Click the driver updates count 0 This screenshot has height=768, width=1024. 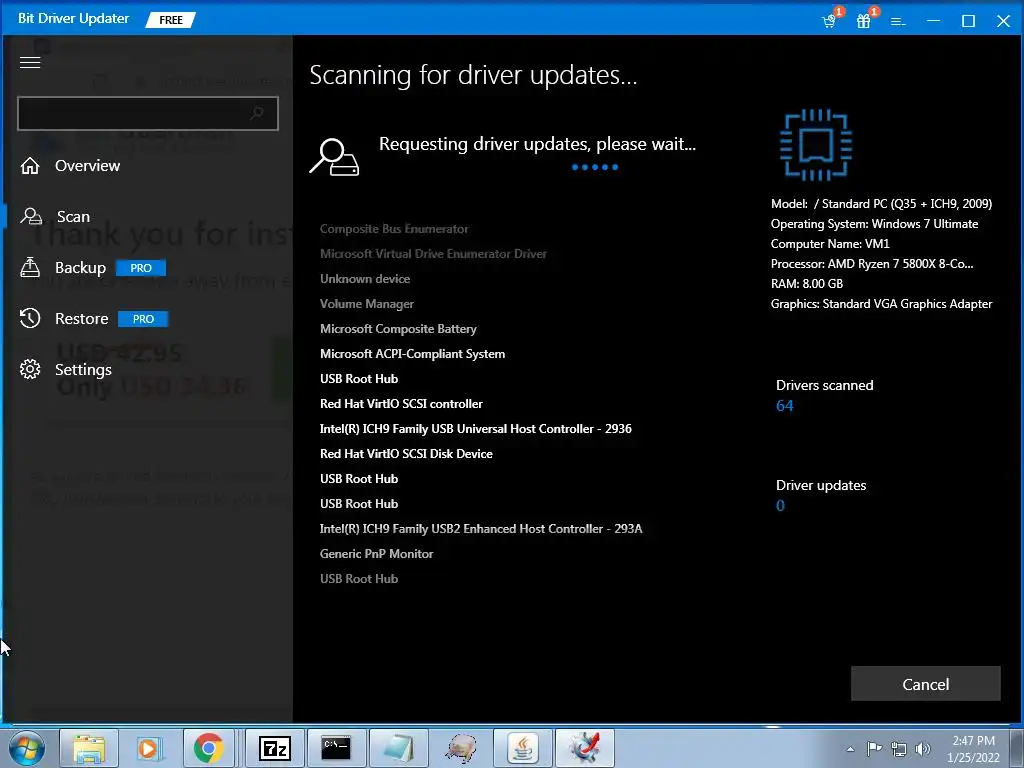tap(780, 505)
